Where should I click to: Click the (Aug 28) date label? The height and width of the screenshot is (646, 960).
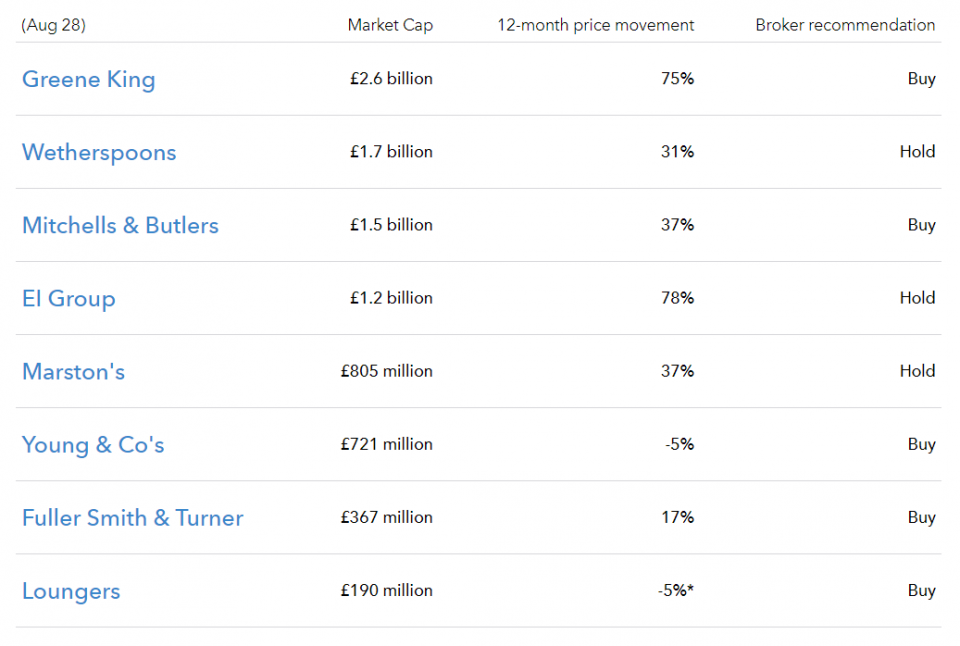(53, 25)
